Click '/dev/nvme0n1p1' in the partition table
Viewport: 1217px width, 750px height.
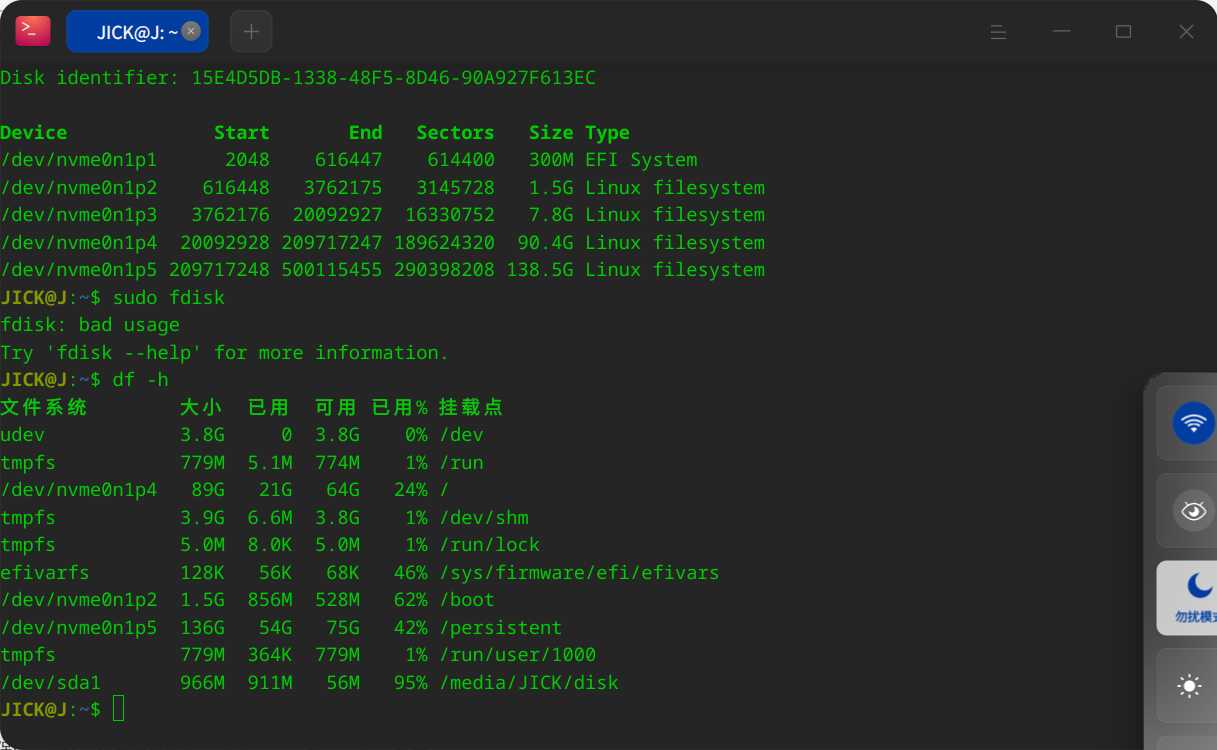click(79, 160)
